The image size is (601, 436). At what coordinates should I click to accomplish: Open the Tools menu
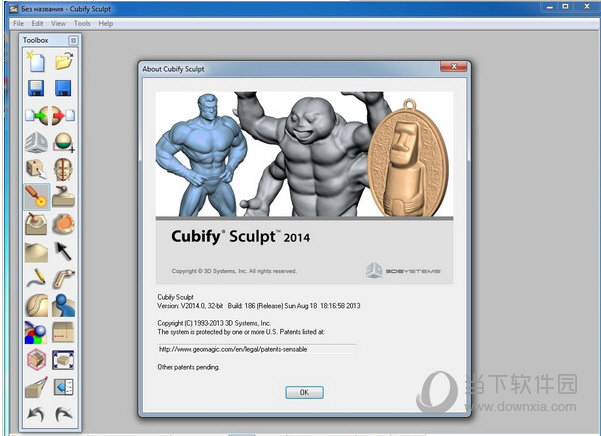(x=82, y=23)
